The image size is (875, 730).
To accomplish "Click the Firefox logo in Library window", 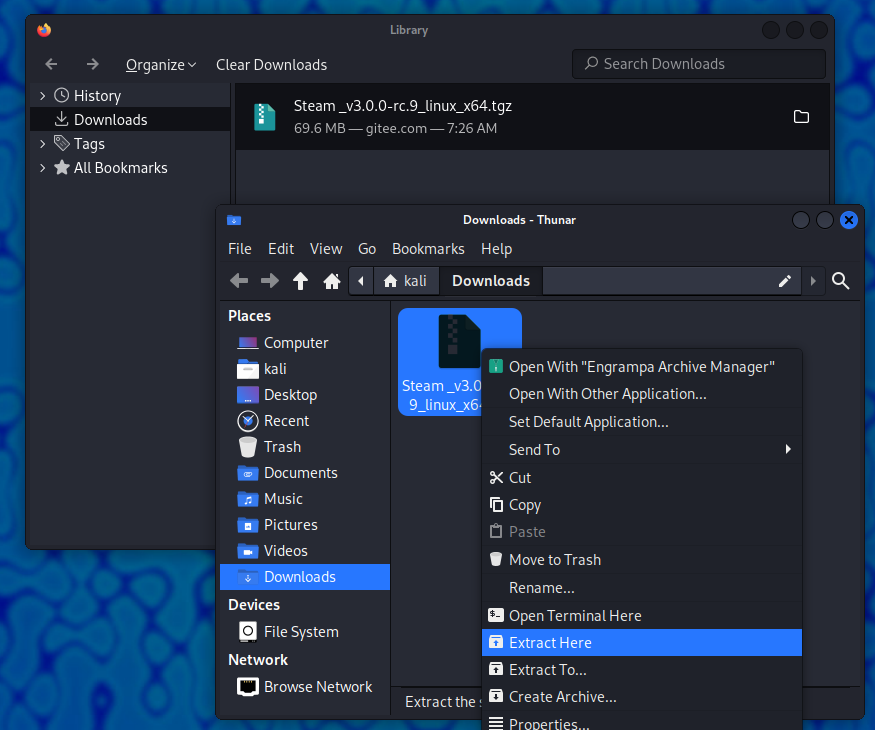I will [44, 30].
